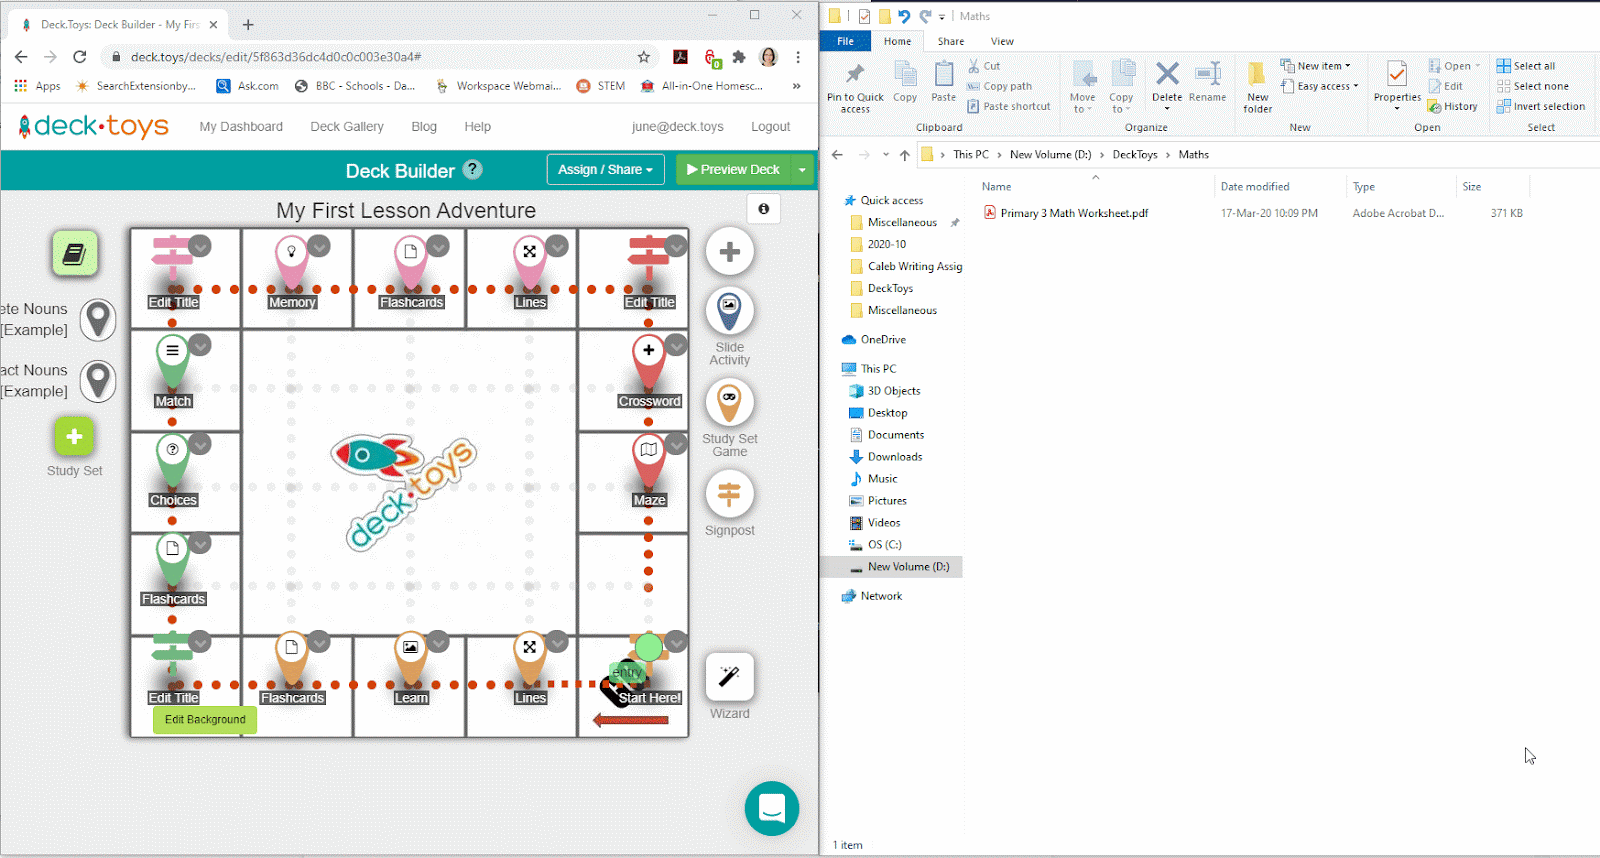
Task: Add a new activity with the plus button
Action: (729, 252)
